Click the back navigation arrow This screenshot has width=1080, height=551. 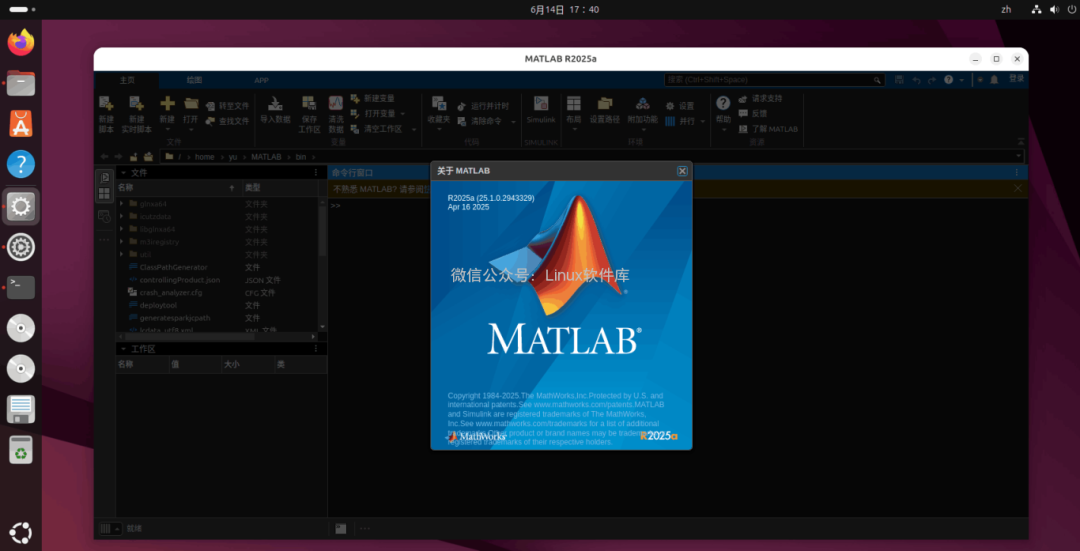pos(104,157)
